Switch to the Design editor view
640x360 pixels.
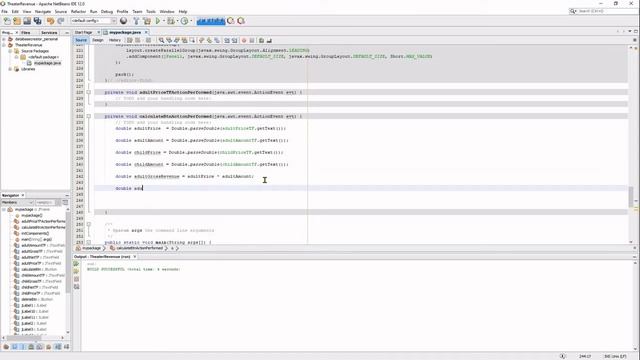click(x=98, y=40)
